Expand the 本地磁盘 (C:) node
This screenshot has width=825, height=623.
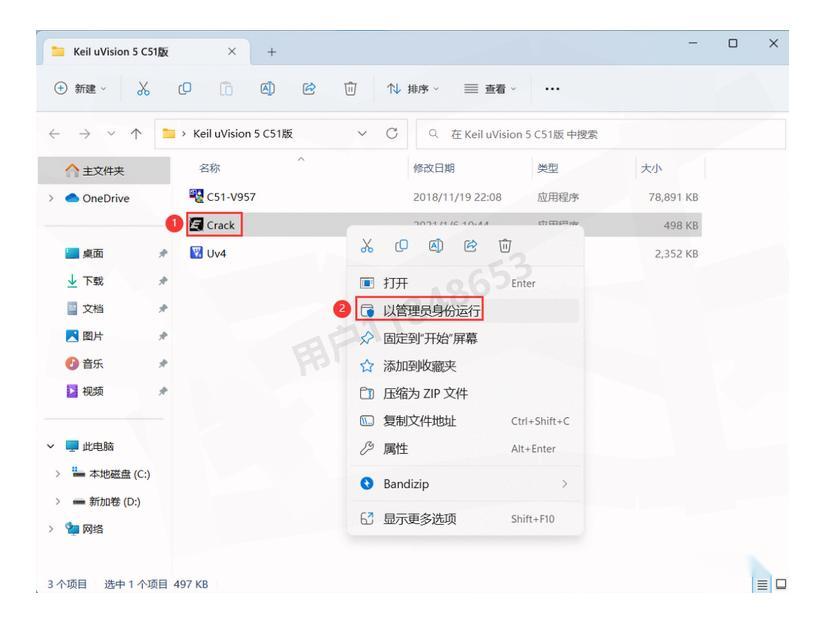click(57, 474)
